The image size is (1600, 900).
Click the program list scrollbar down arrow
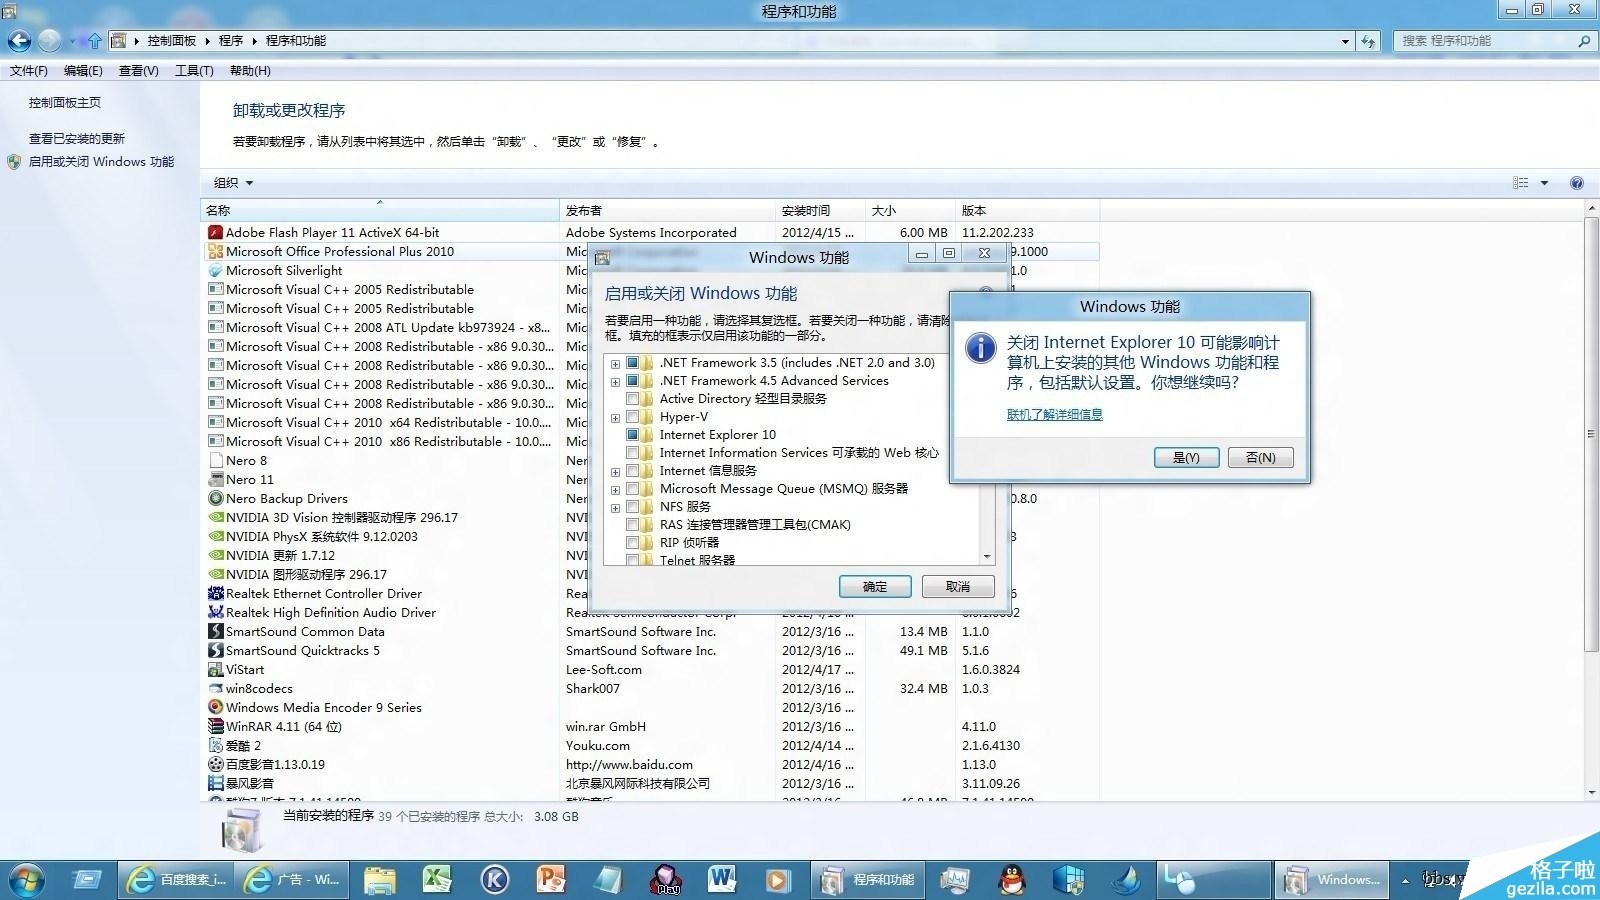click(x=1592, y=792)
